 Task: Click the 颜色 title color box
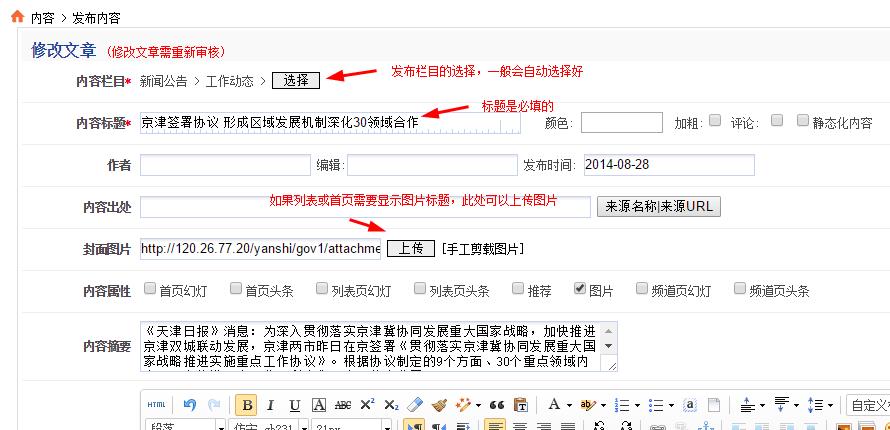click(621, 122)
